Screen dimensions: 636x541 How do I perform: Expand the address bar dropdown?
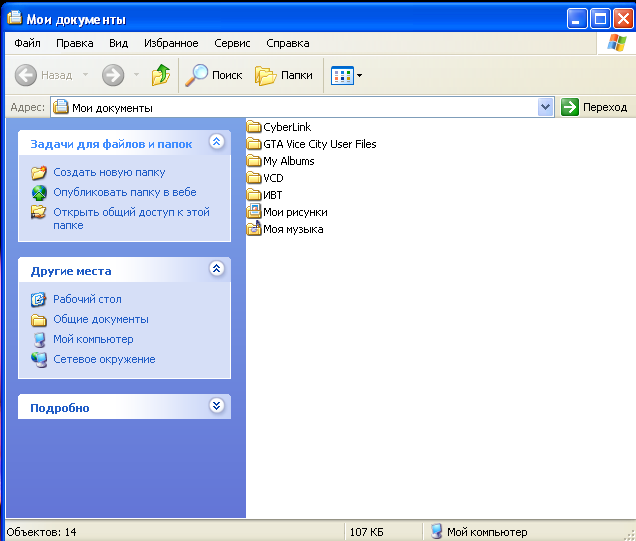click(546, 107)
